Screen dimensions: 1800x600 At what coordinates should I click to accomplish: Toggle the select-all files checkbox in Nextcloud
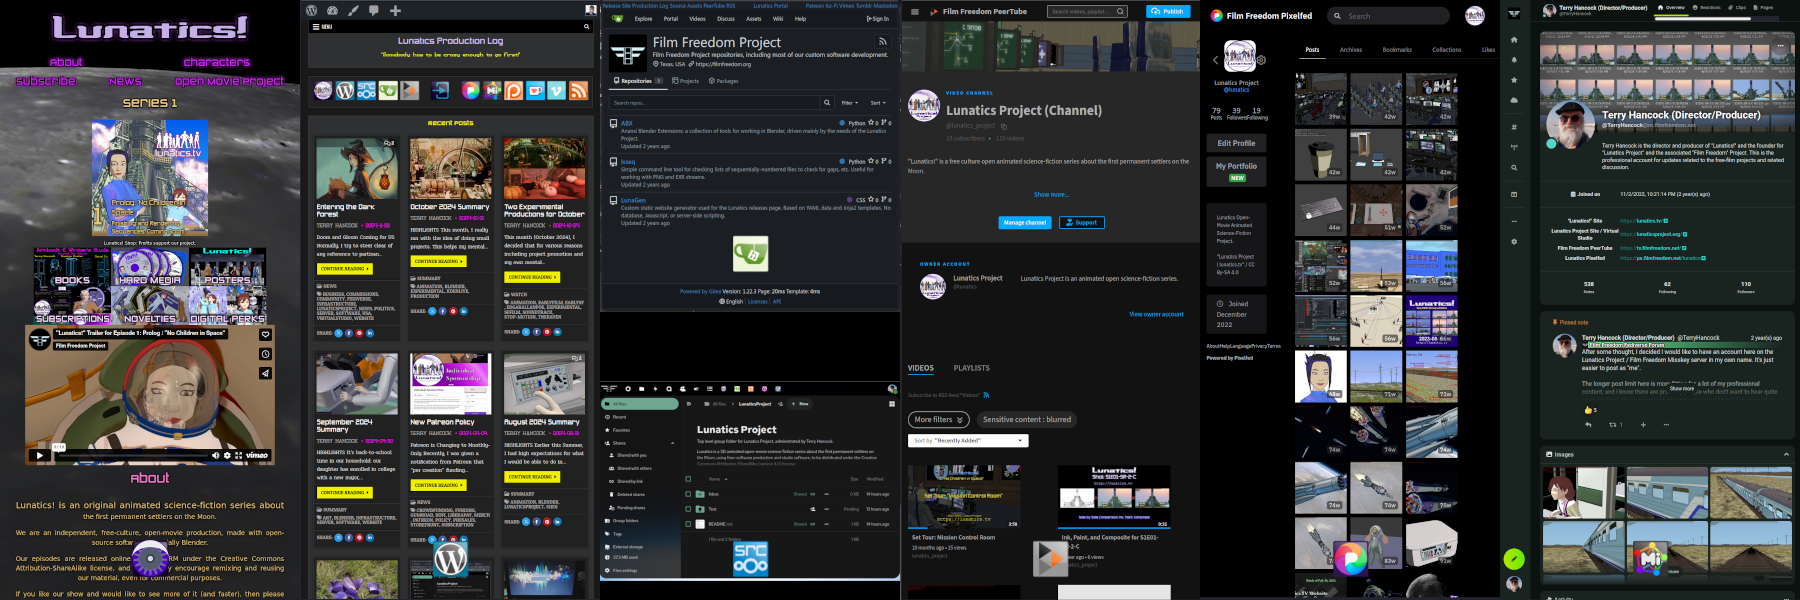click(x=688, y=479)
